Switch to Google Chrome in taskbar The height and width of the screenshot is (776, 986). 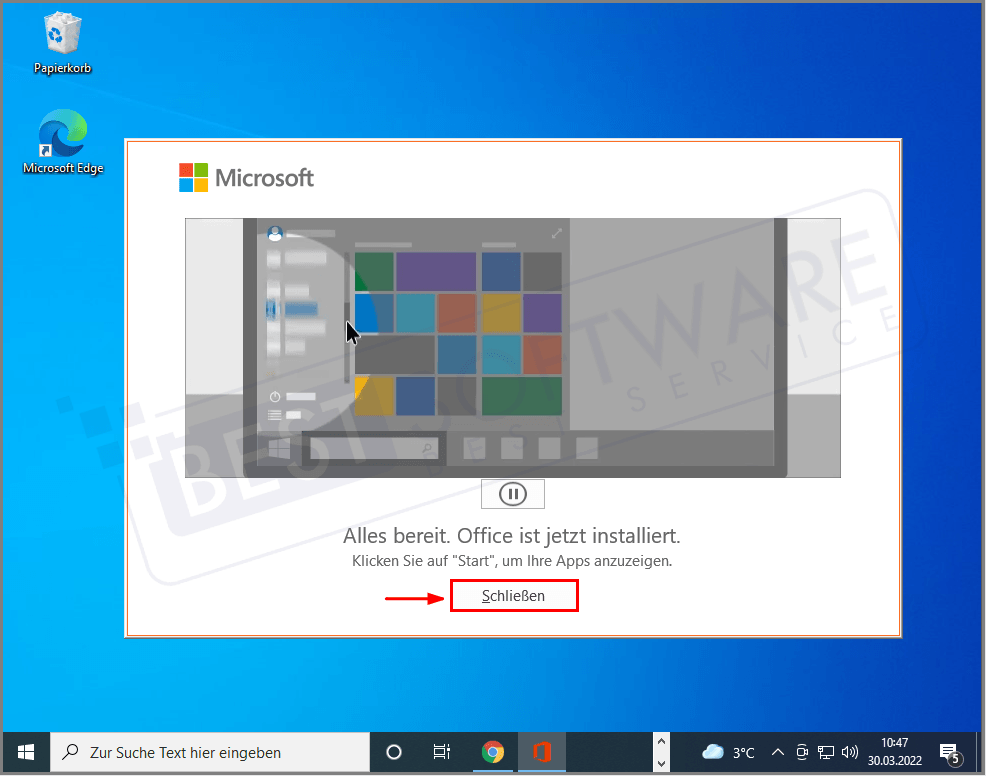[x=492, y=752]
